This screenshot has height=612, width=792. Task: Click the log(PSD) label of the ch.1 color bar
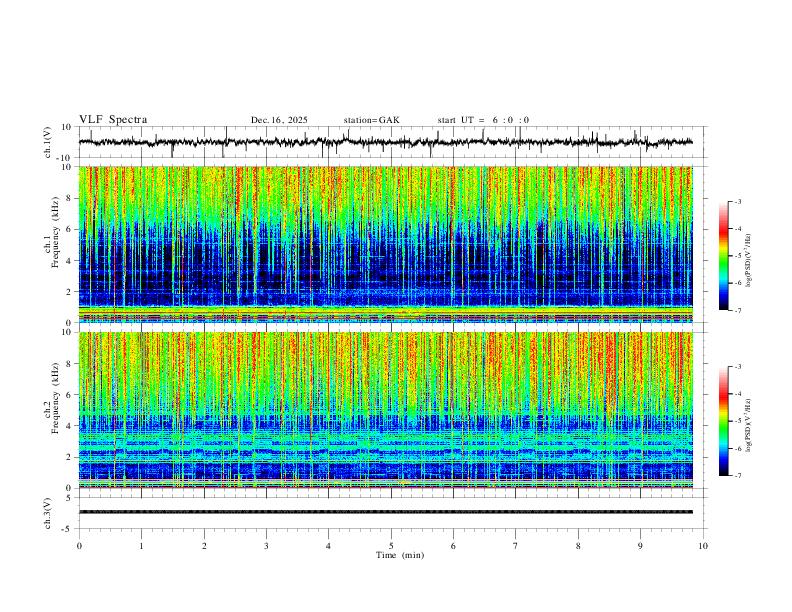point(748,260)
